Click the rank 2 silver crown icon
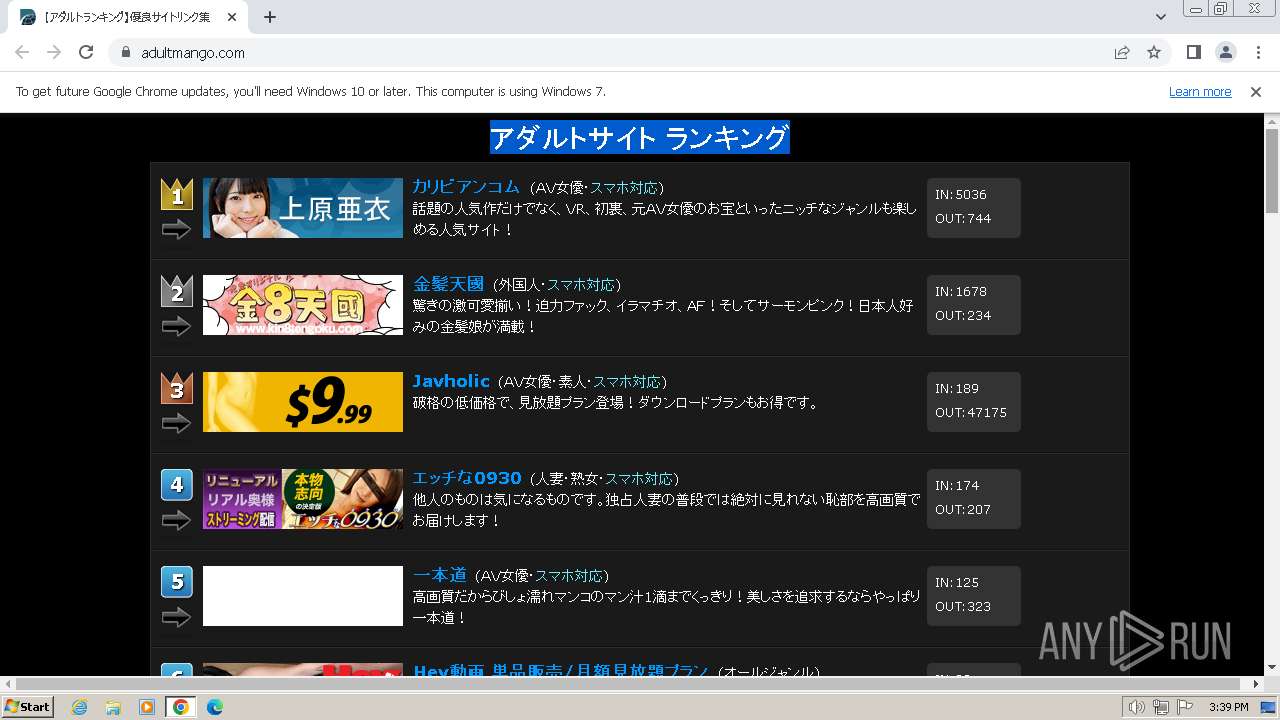Screen dimensions: 1280x720 [177, 291]
